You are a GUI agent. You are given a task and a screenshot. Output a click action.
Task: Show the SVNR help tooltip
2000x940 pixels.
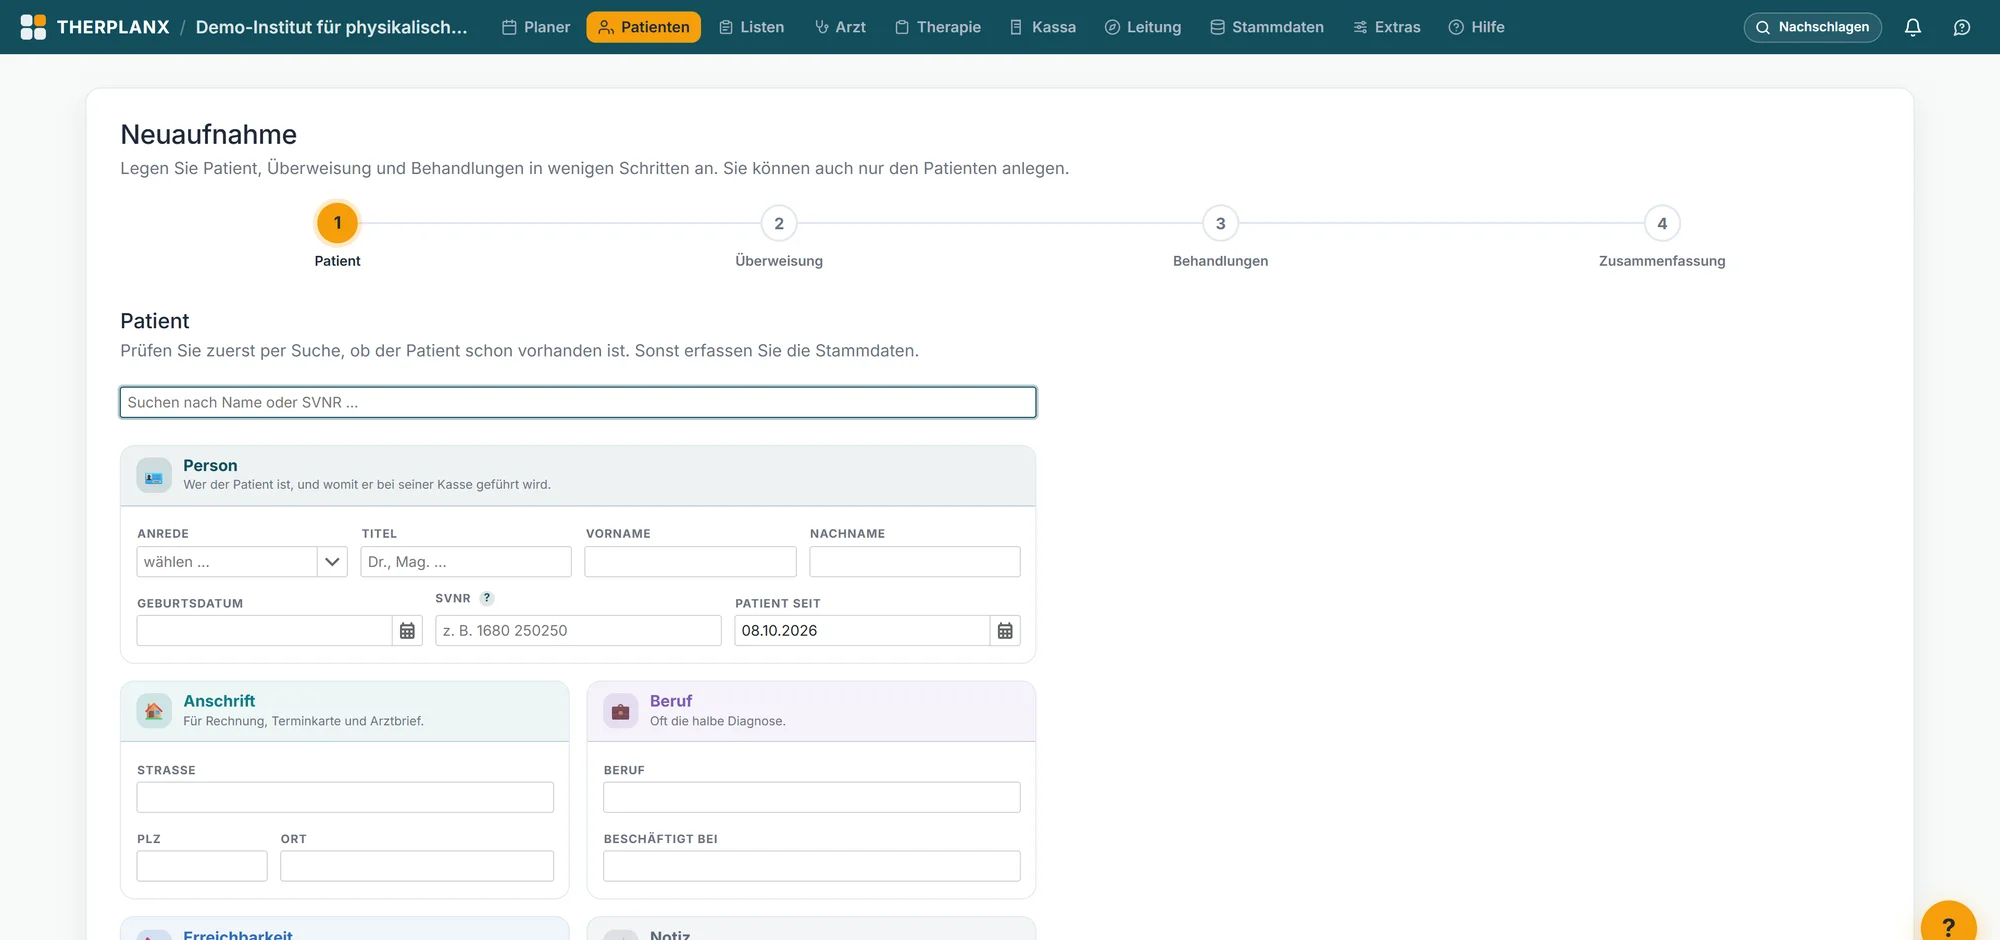487,598
